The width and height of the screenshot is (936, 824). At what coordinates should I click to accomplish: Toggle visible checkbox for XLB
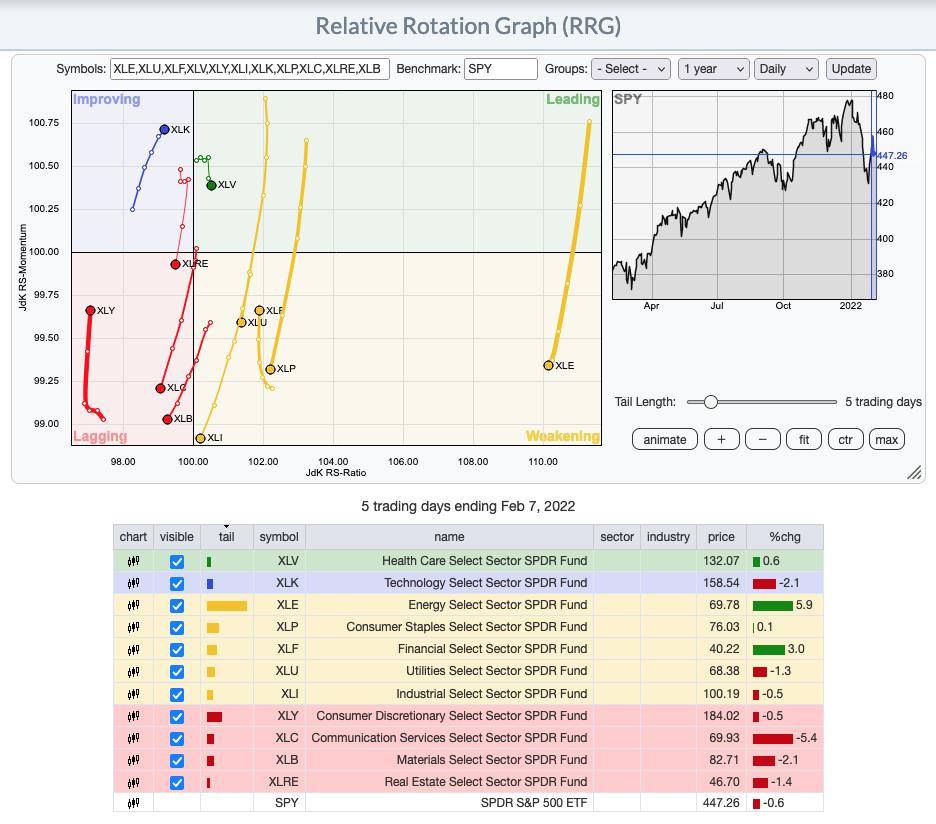[177, 761]
